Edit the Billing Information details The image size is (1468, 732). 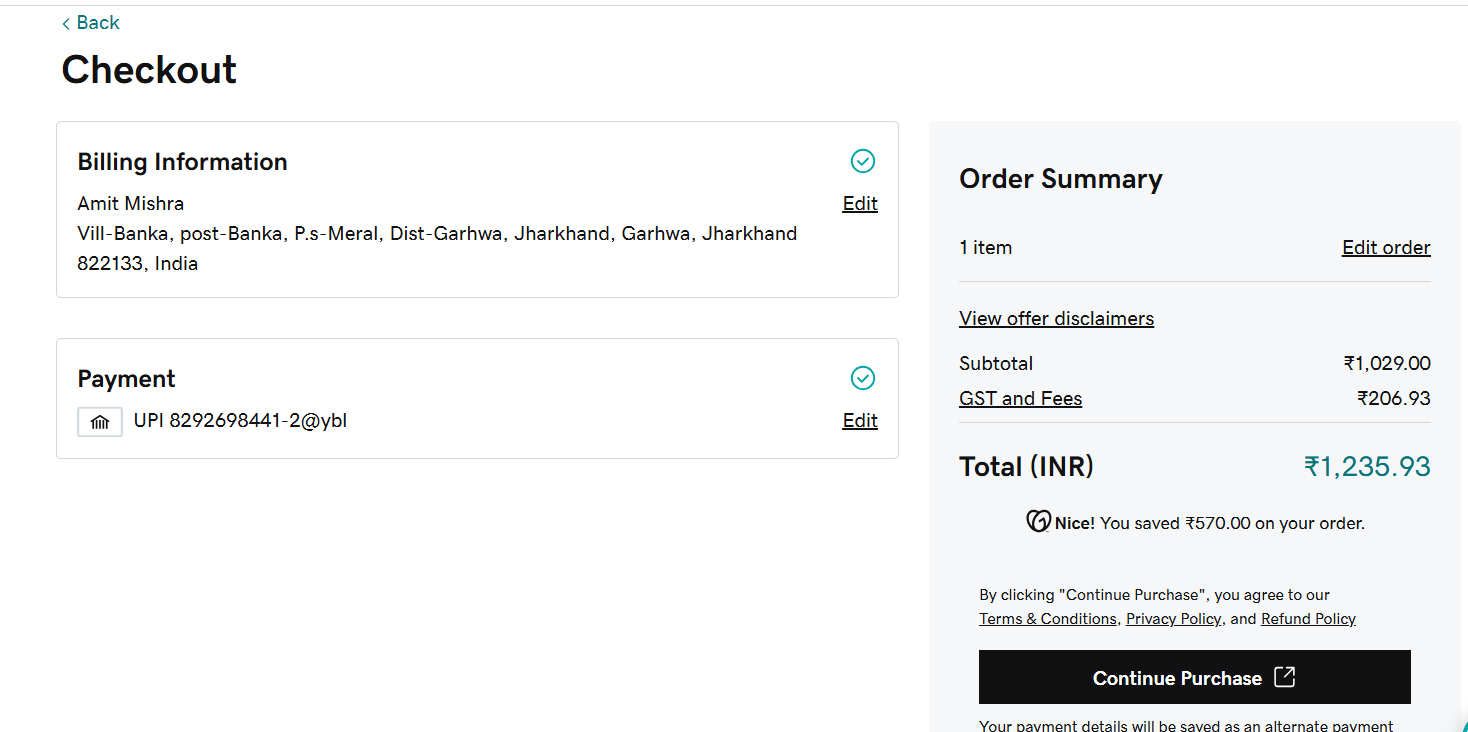pos(860,204)
